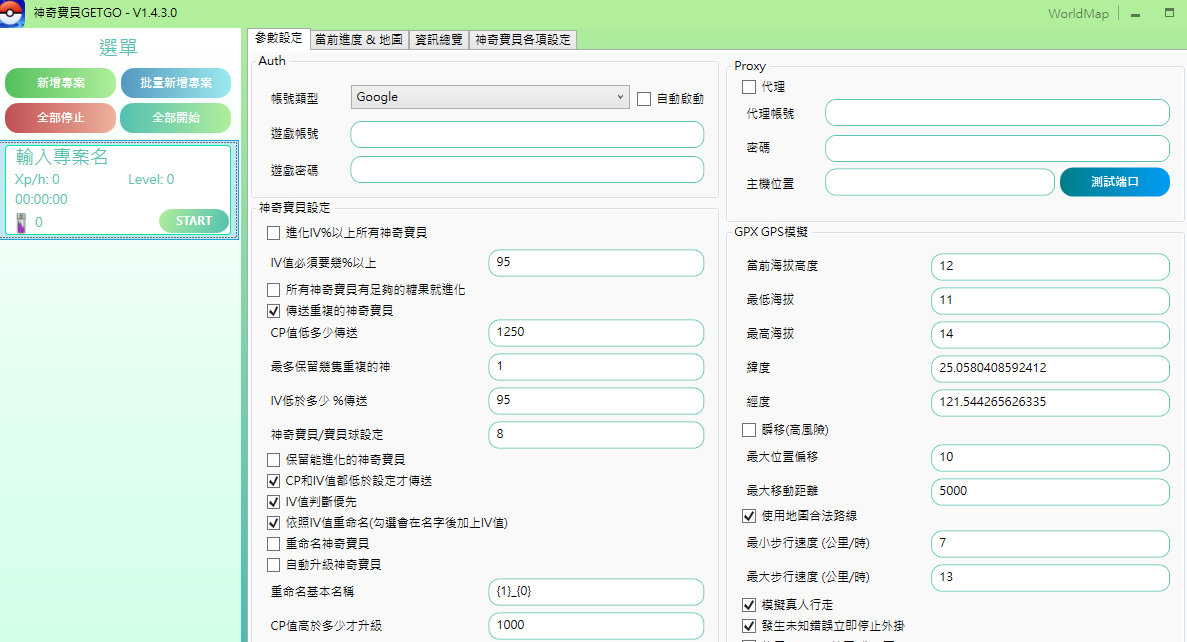
Task: Click the 緯度 latitude input field
Action: pyautogui.click(x=1049, y=368)
